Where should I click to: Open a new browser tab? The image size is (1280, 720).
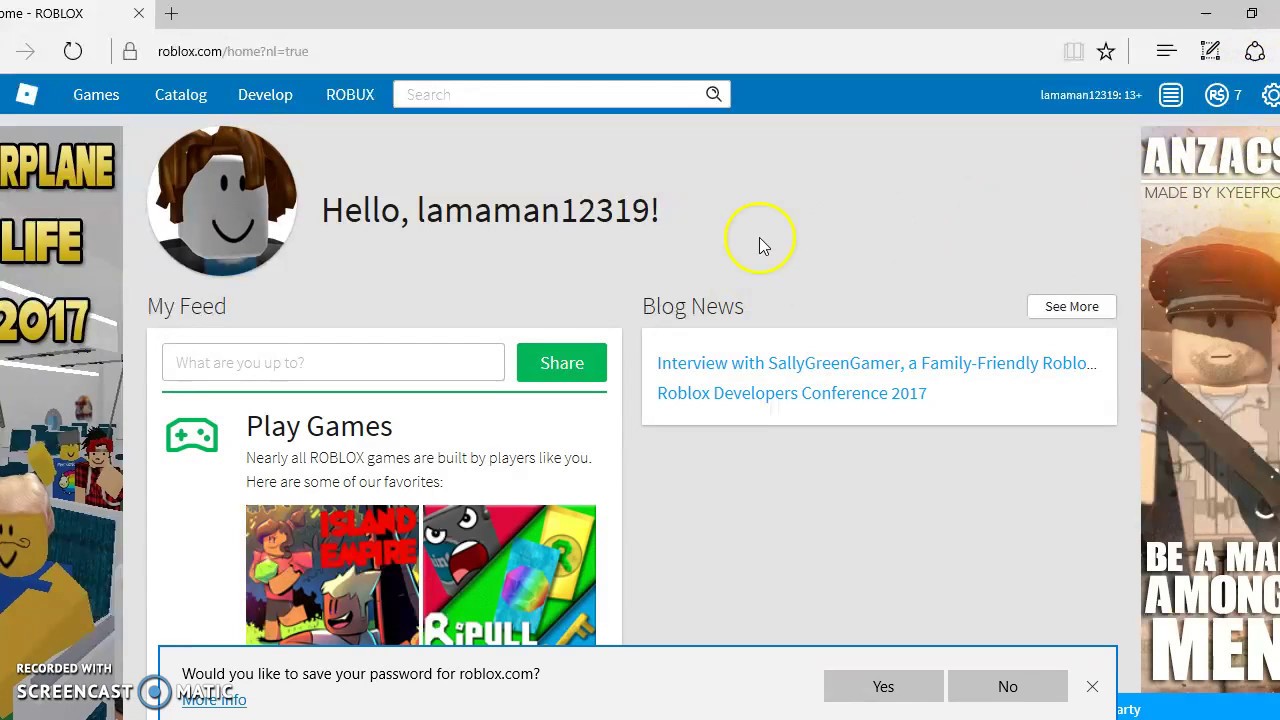coord(172,14)
